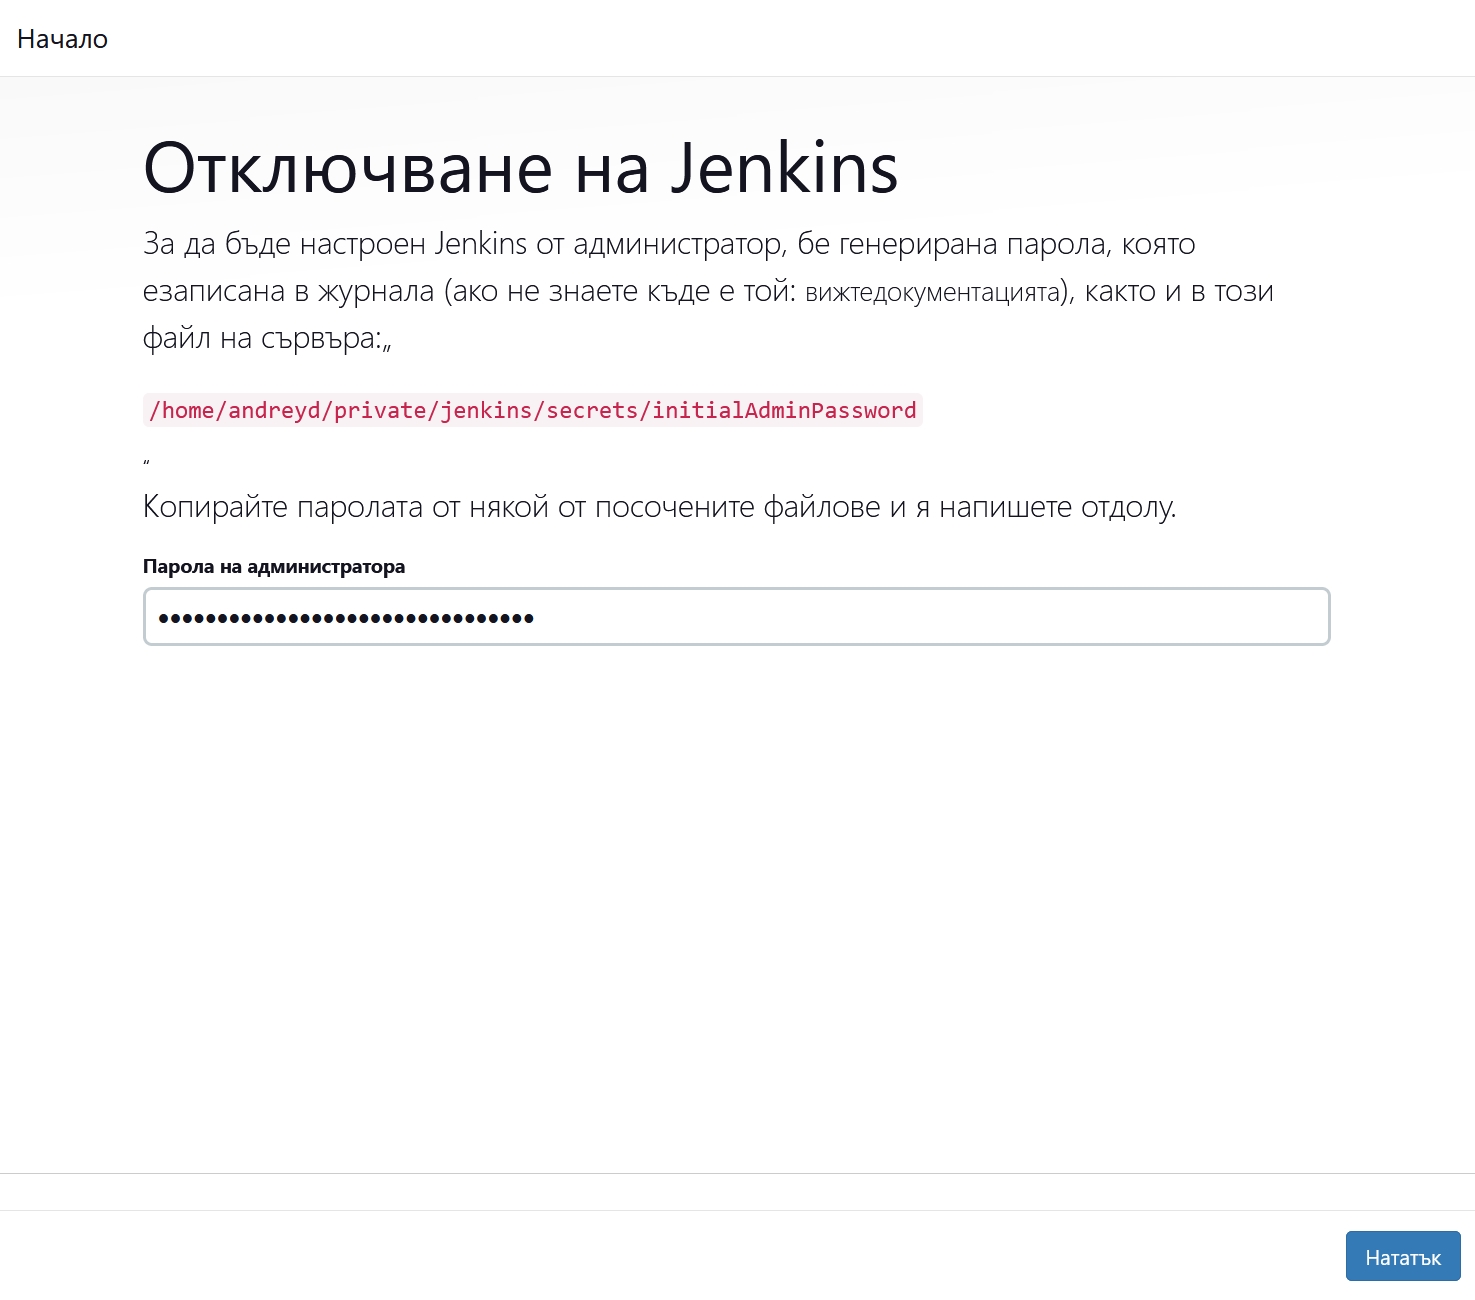
Task: Click the Отключване на Jenkins heading
Action: [x=521, y=167]
